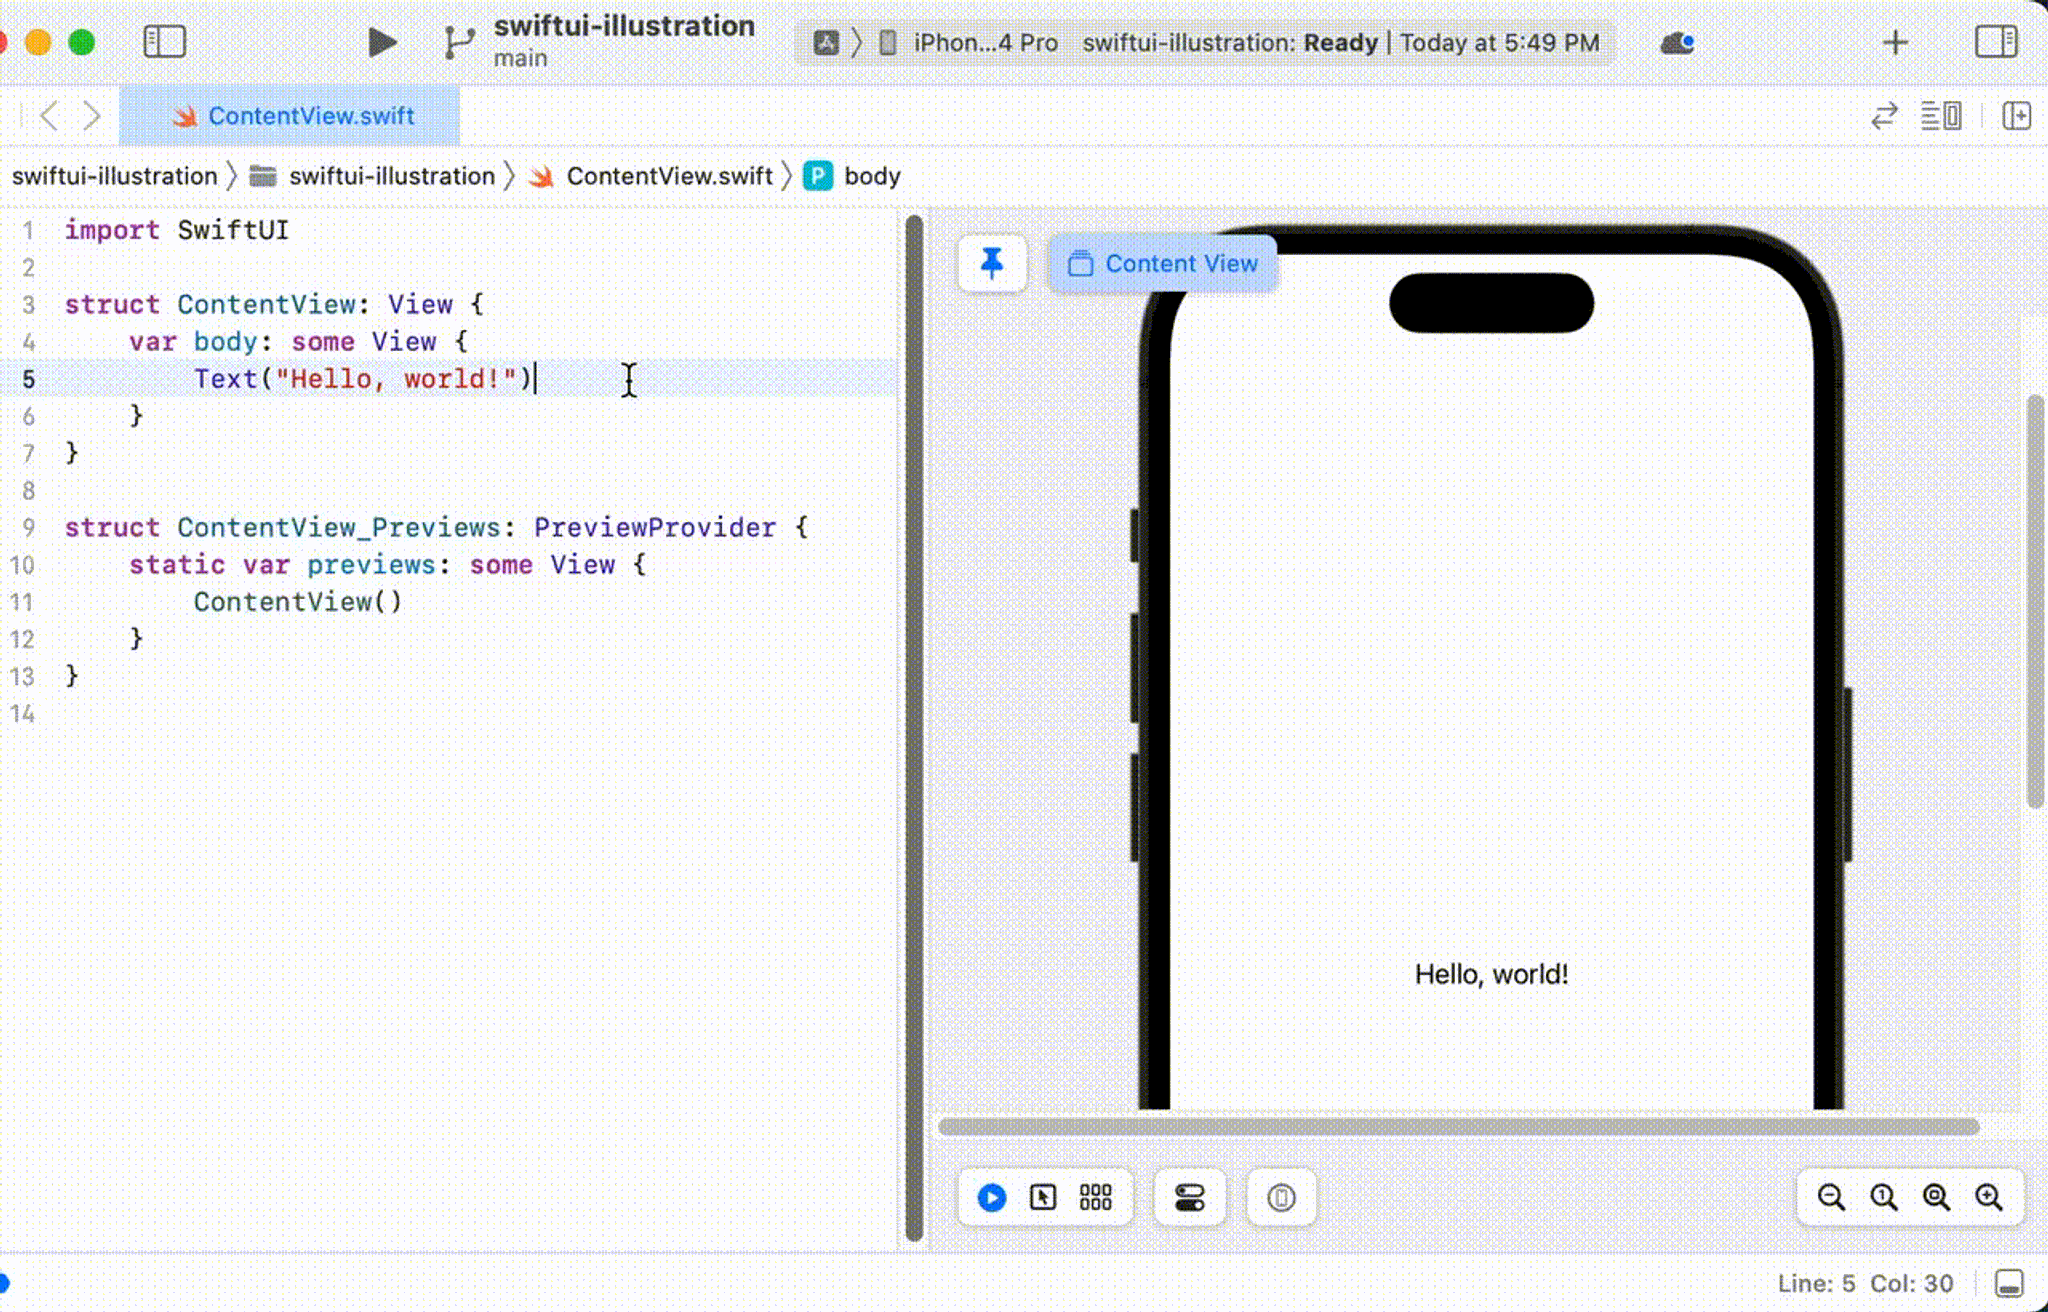Click Hello, world! in the preview
The height and width of the screenshot is (1312, 2048).
coord(1491,974)
